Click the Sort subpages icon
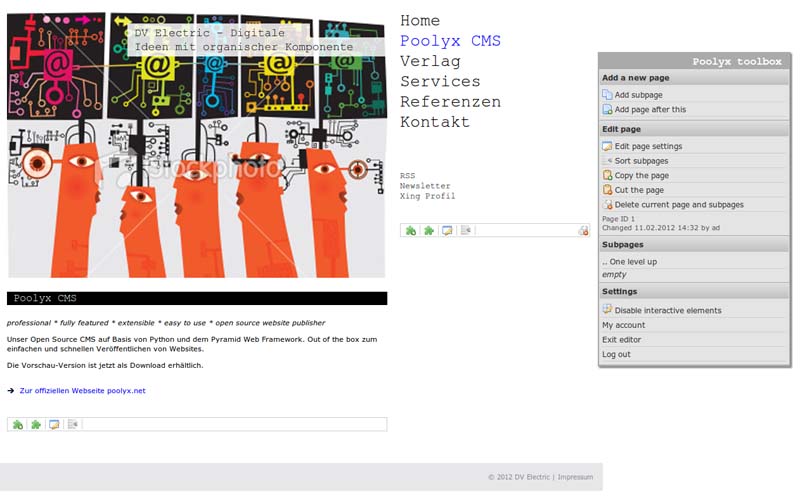This screenshot has height=501, width=800. 607,161
